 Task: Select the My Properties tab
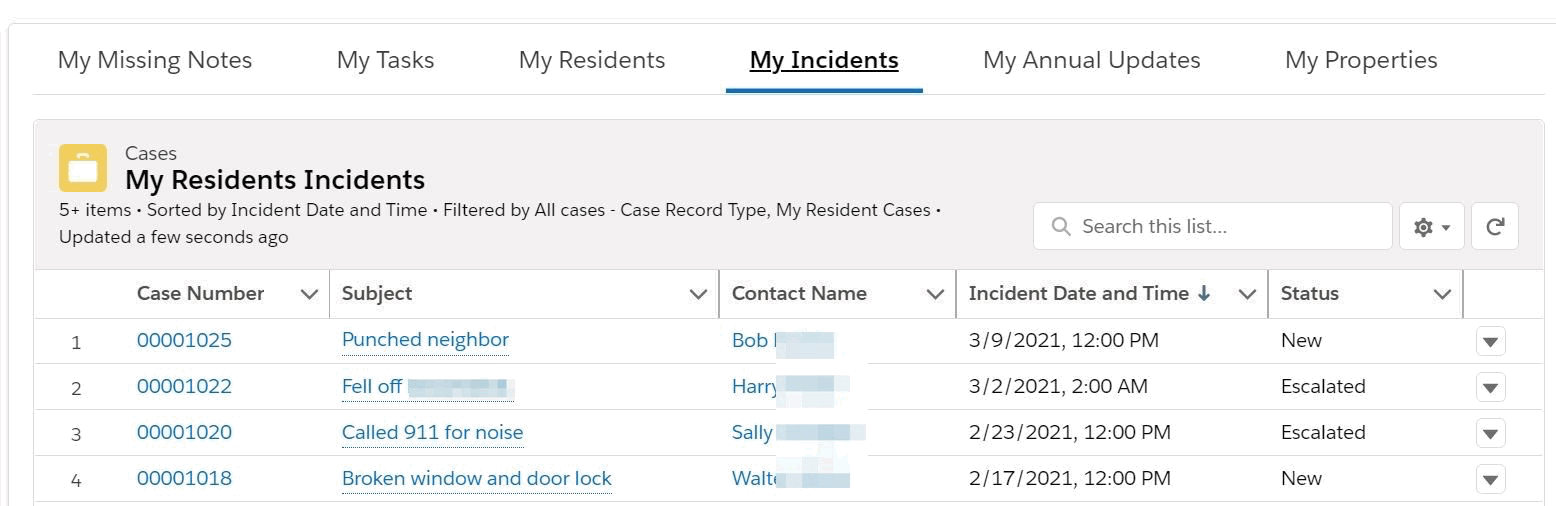point(1360,60)
